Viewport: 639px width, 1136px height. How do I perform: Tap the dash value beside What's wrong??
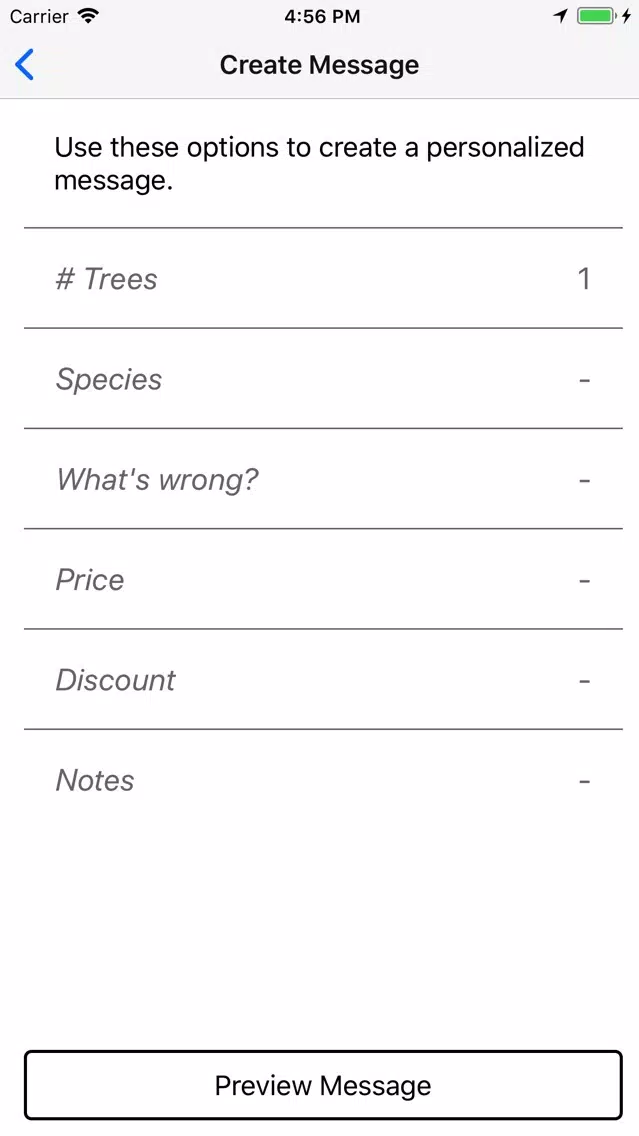585,480
